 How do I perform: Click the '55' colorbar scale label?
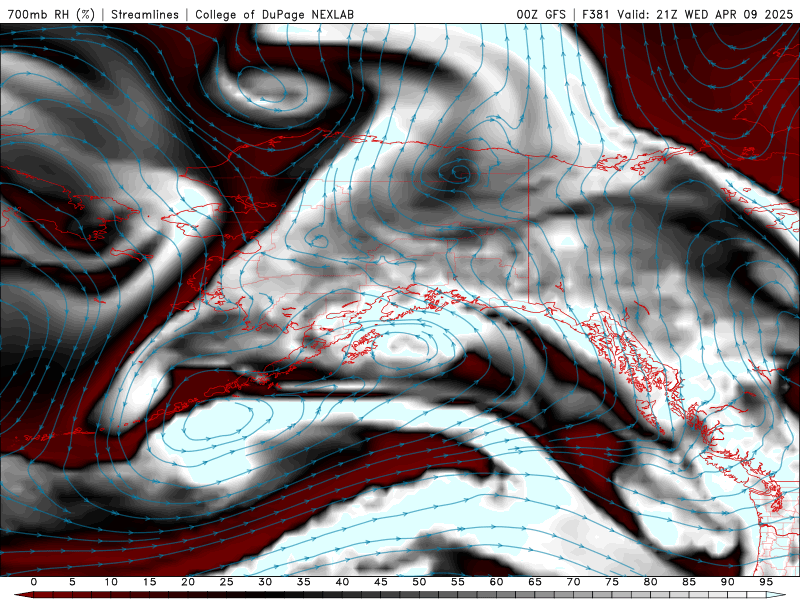tap(458, 582)
